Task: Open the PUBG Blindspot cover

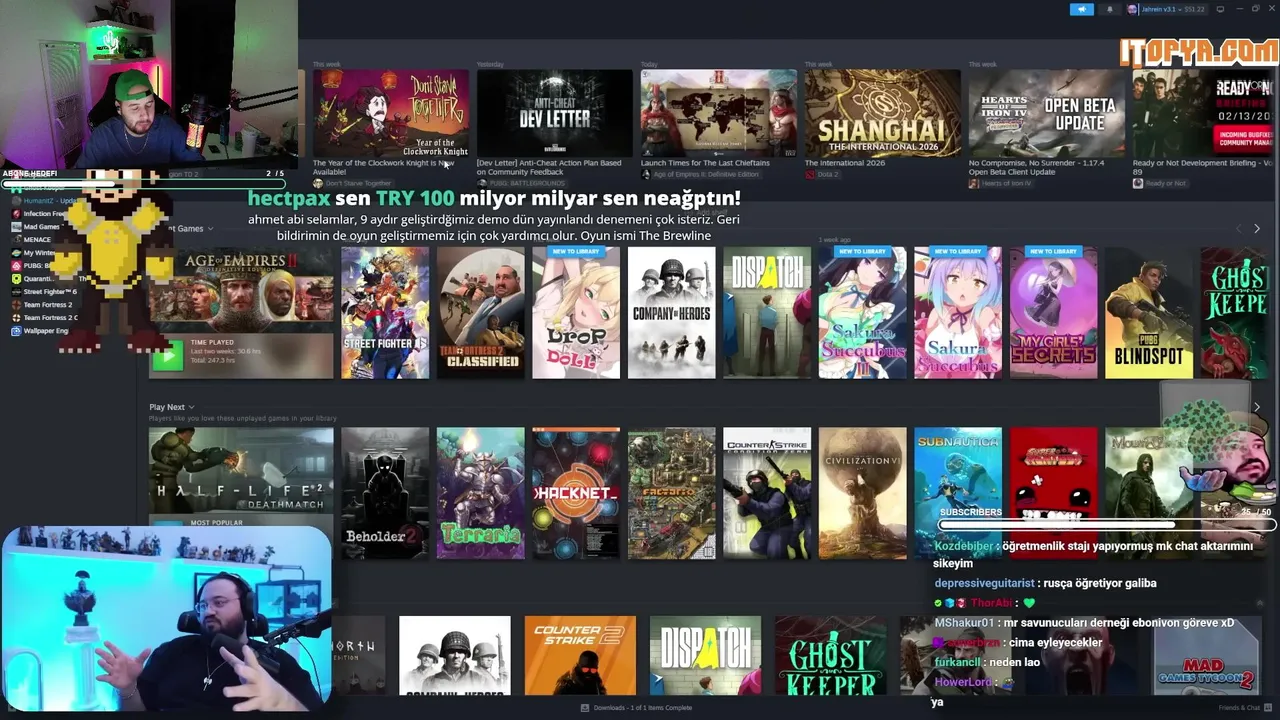Action: (1149, 313)
